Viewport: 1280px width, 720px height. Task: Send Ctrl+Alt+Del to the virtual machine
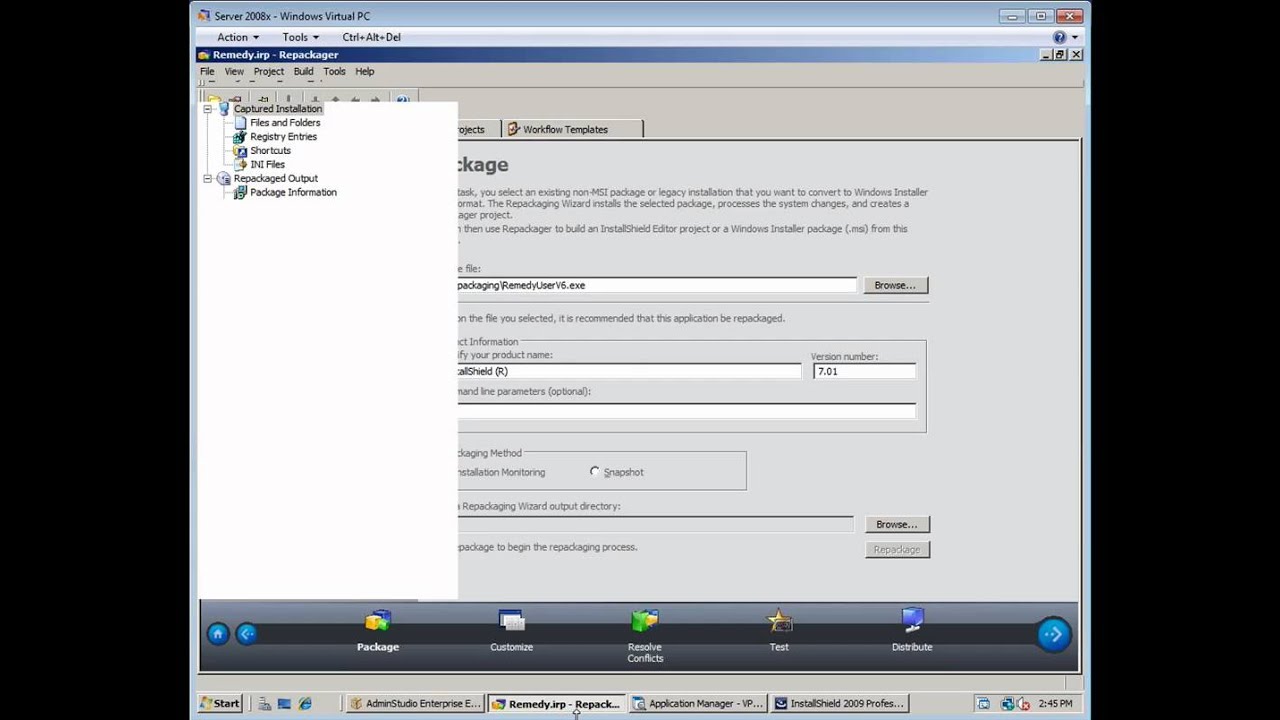tap(371, 37)
